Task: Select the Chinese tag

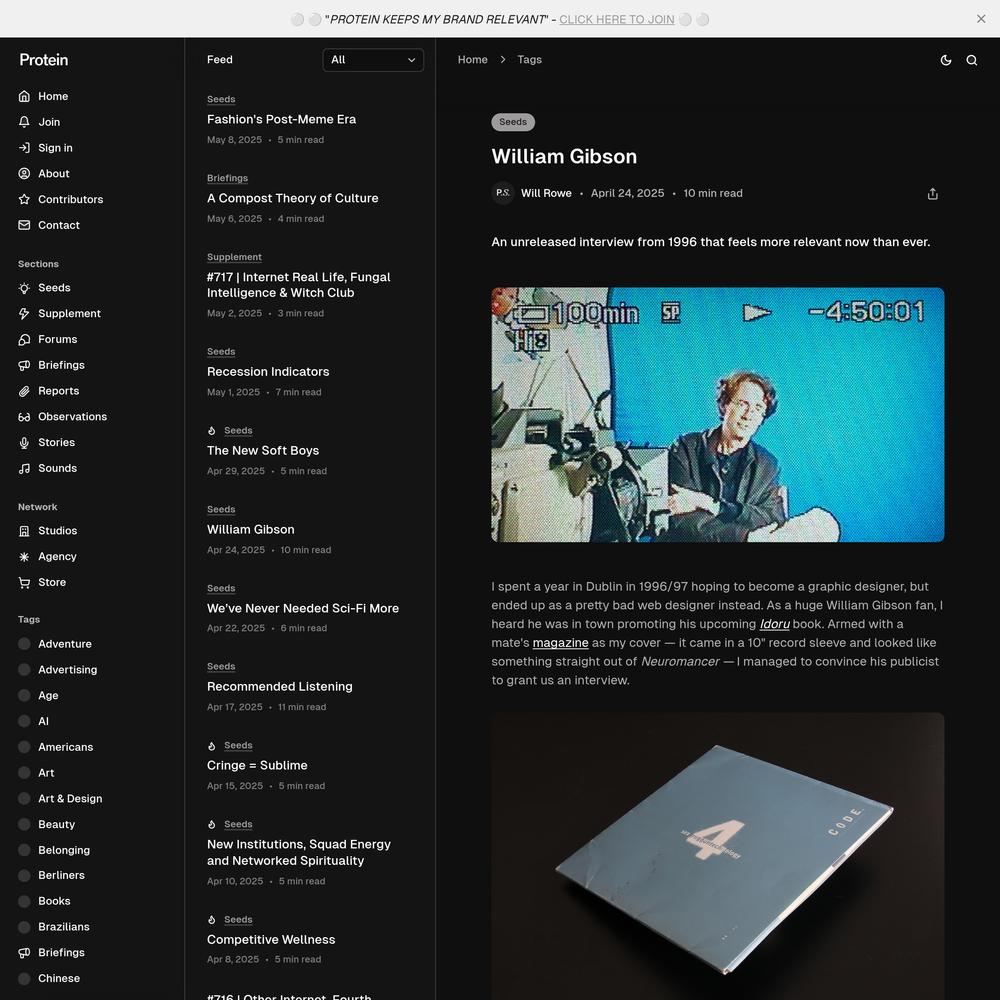Action: [59, 978]
